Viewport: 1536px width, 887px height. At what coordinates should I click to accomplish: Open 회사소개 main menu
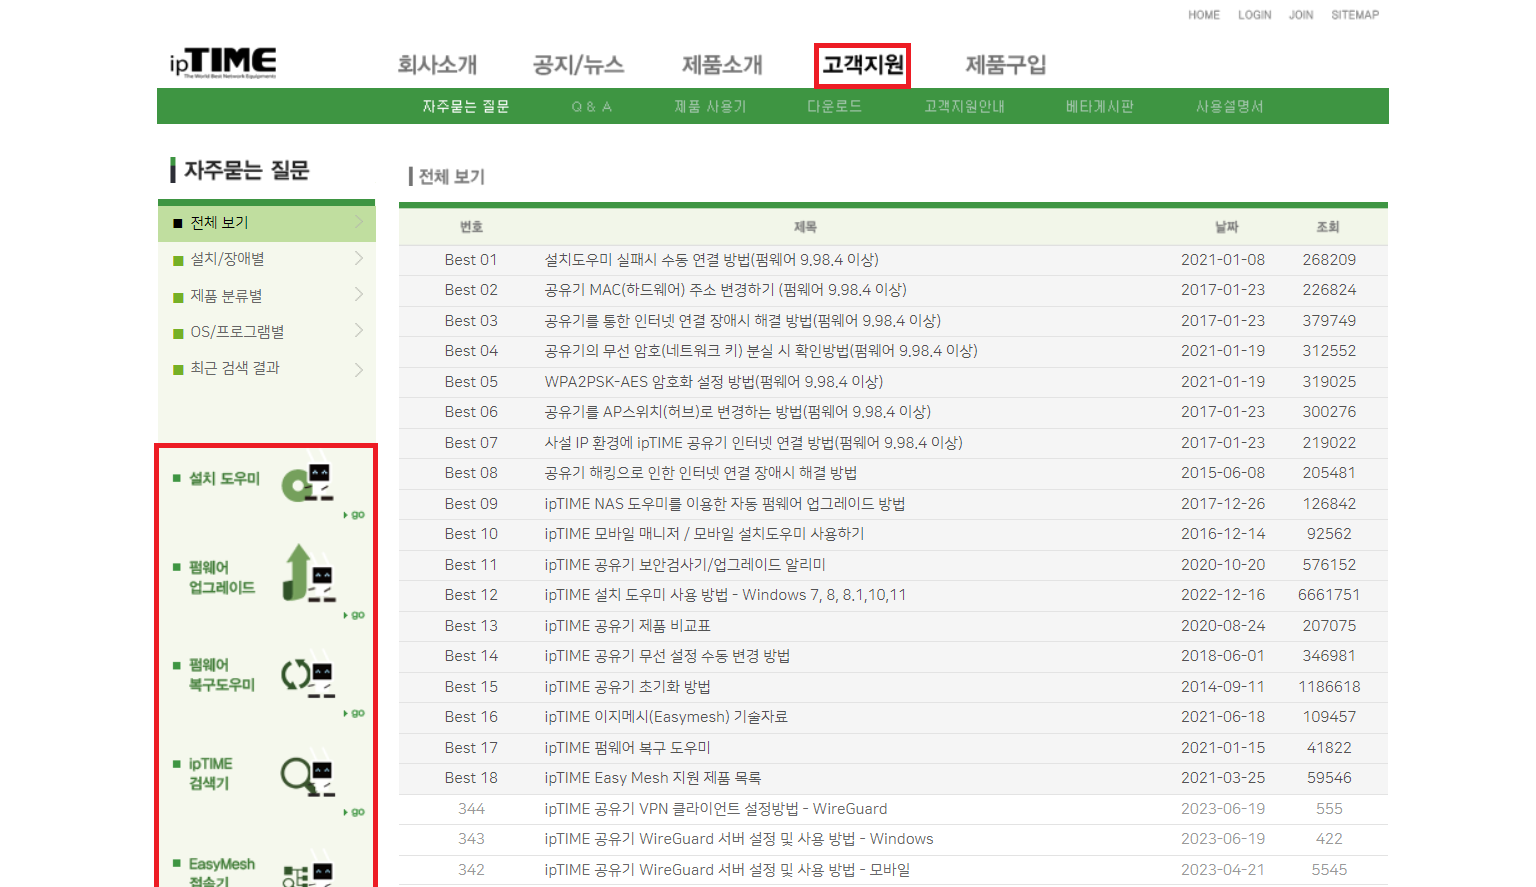(437, 65)
